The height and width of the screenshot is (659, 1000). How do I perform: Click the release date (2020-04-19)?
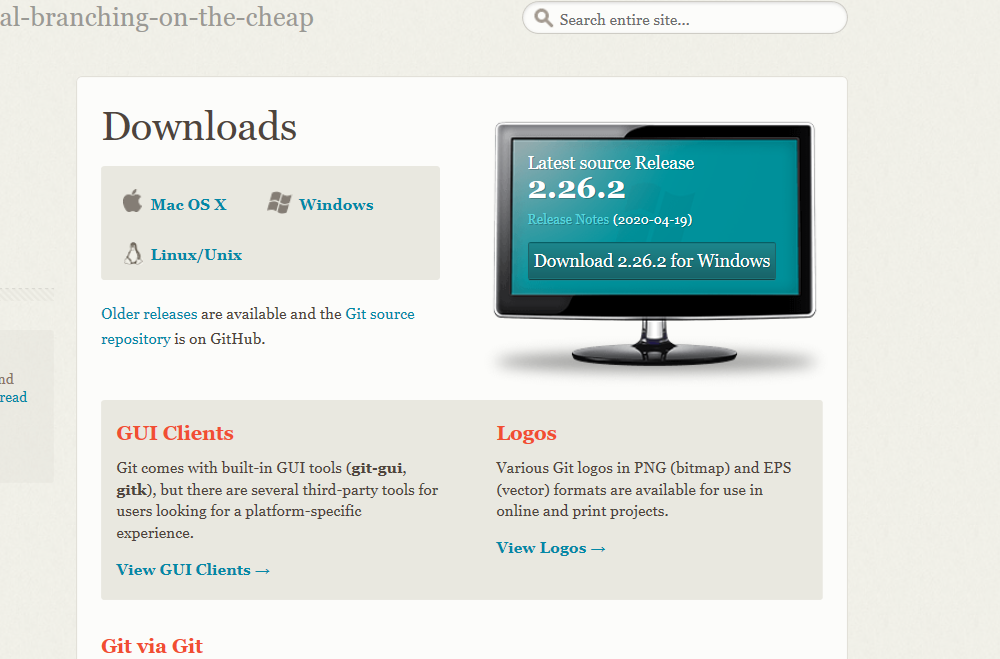[652, 219]
